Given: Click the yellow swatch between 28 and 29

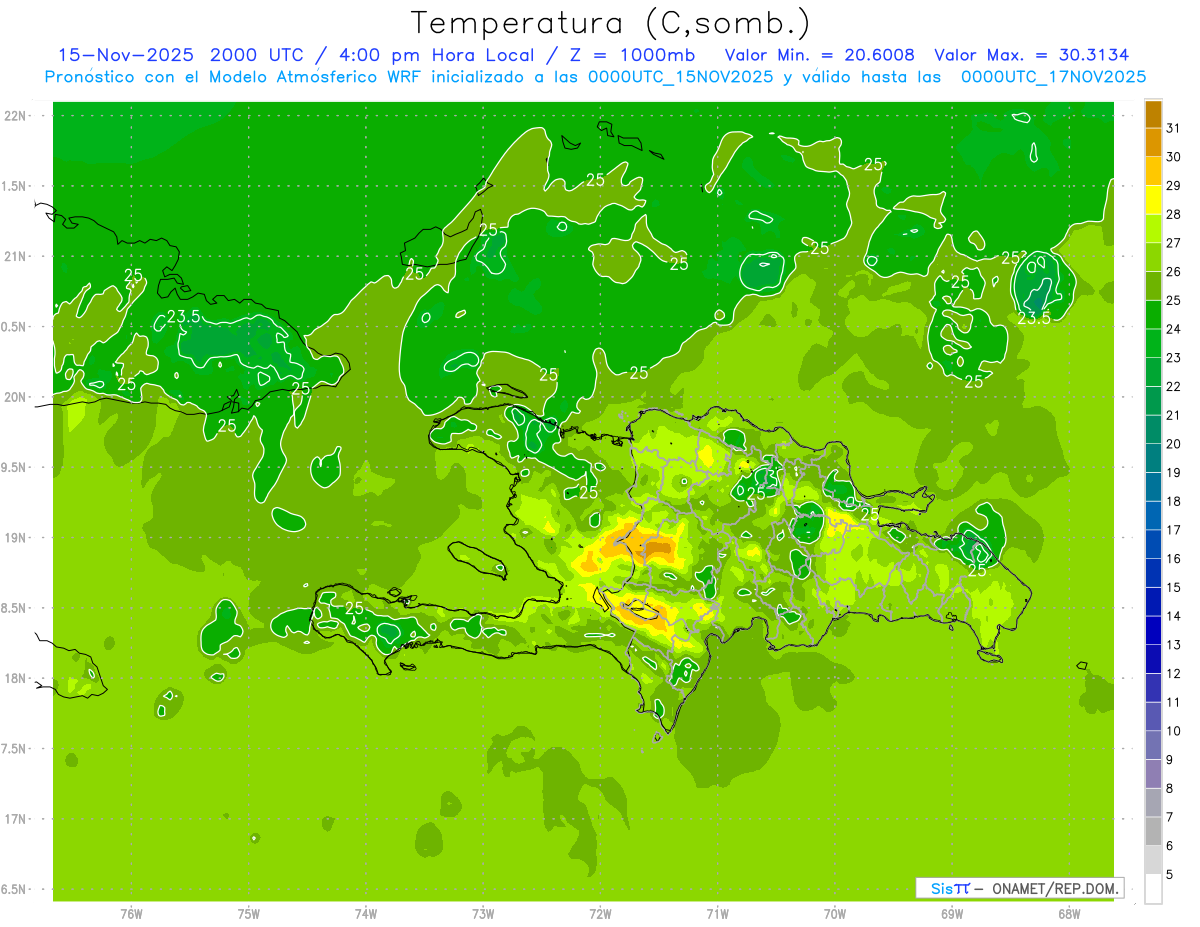Looking at the screenshot, I should click(x=1153, y=200).
